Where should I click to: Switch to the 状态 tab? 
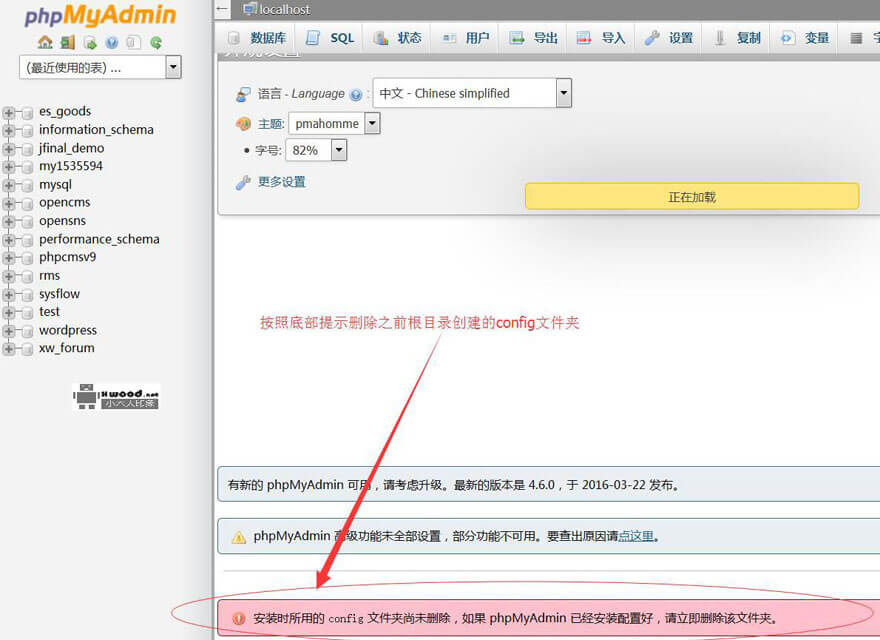click(x=398, y=38)
